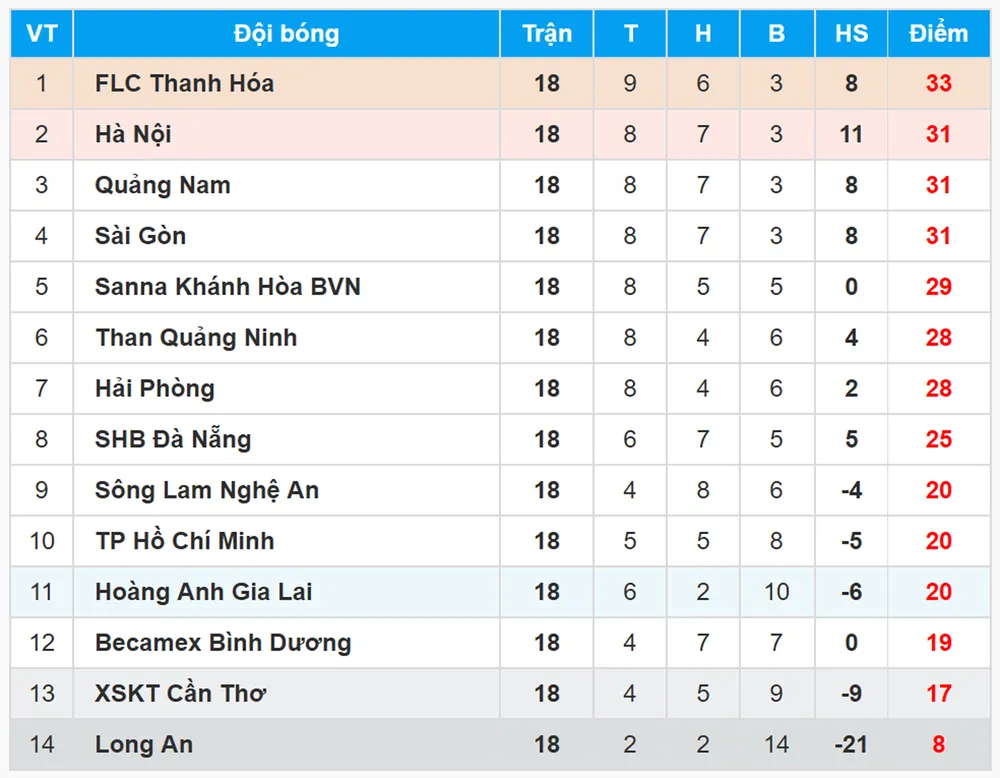Click the Sài Gòn team name

click(x=140, y=237)
